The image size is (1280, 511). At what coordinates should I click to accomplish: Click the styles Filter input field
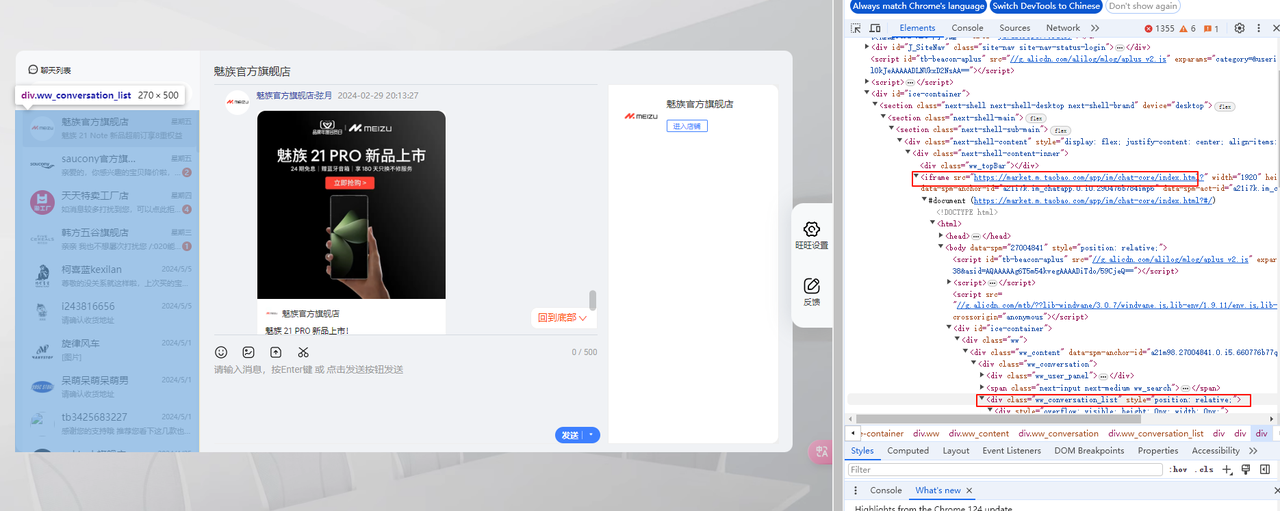pyautogui.click(x=1007, y=469)
